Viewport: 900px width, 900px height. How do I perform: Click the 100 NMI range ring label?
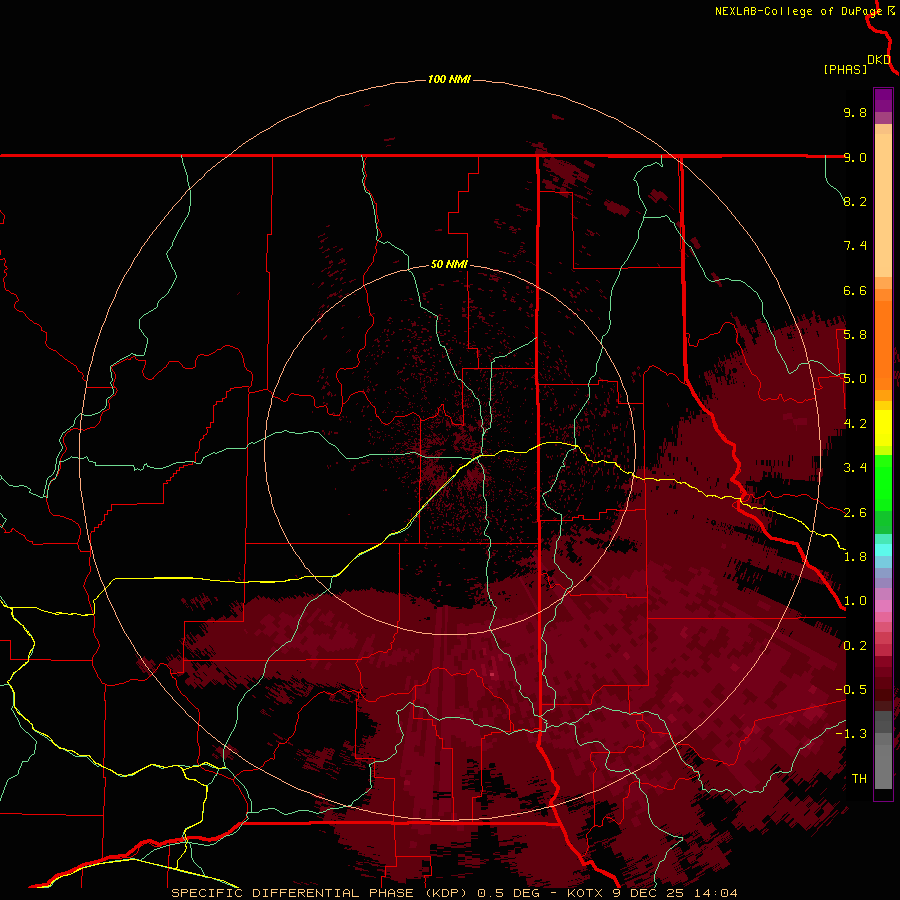tap(449, 79)
